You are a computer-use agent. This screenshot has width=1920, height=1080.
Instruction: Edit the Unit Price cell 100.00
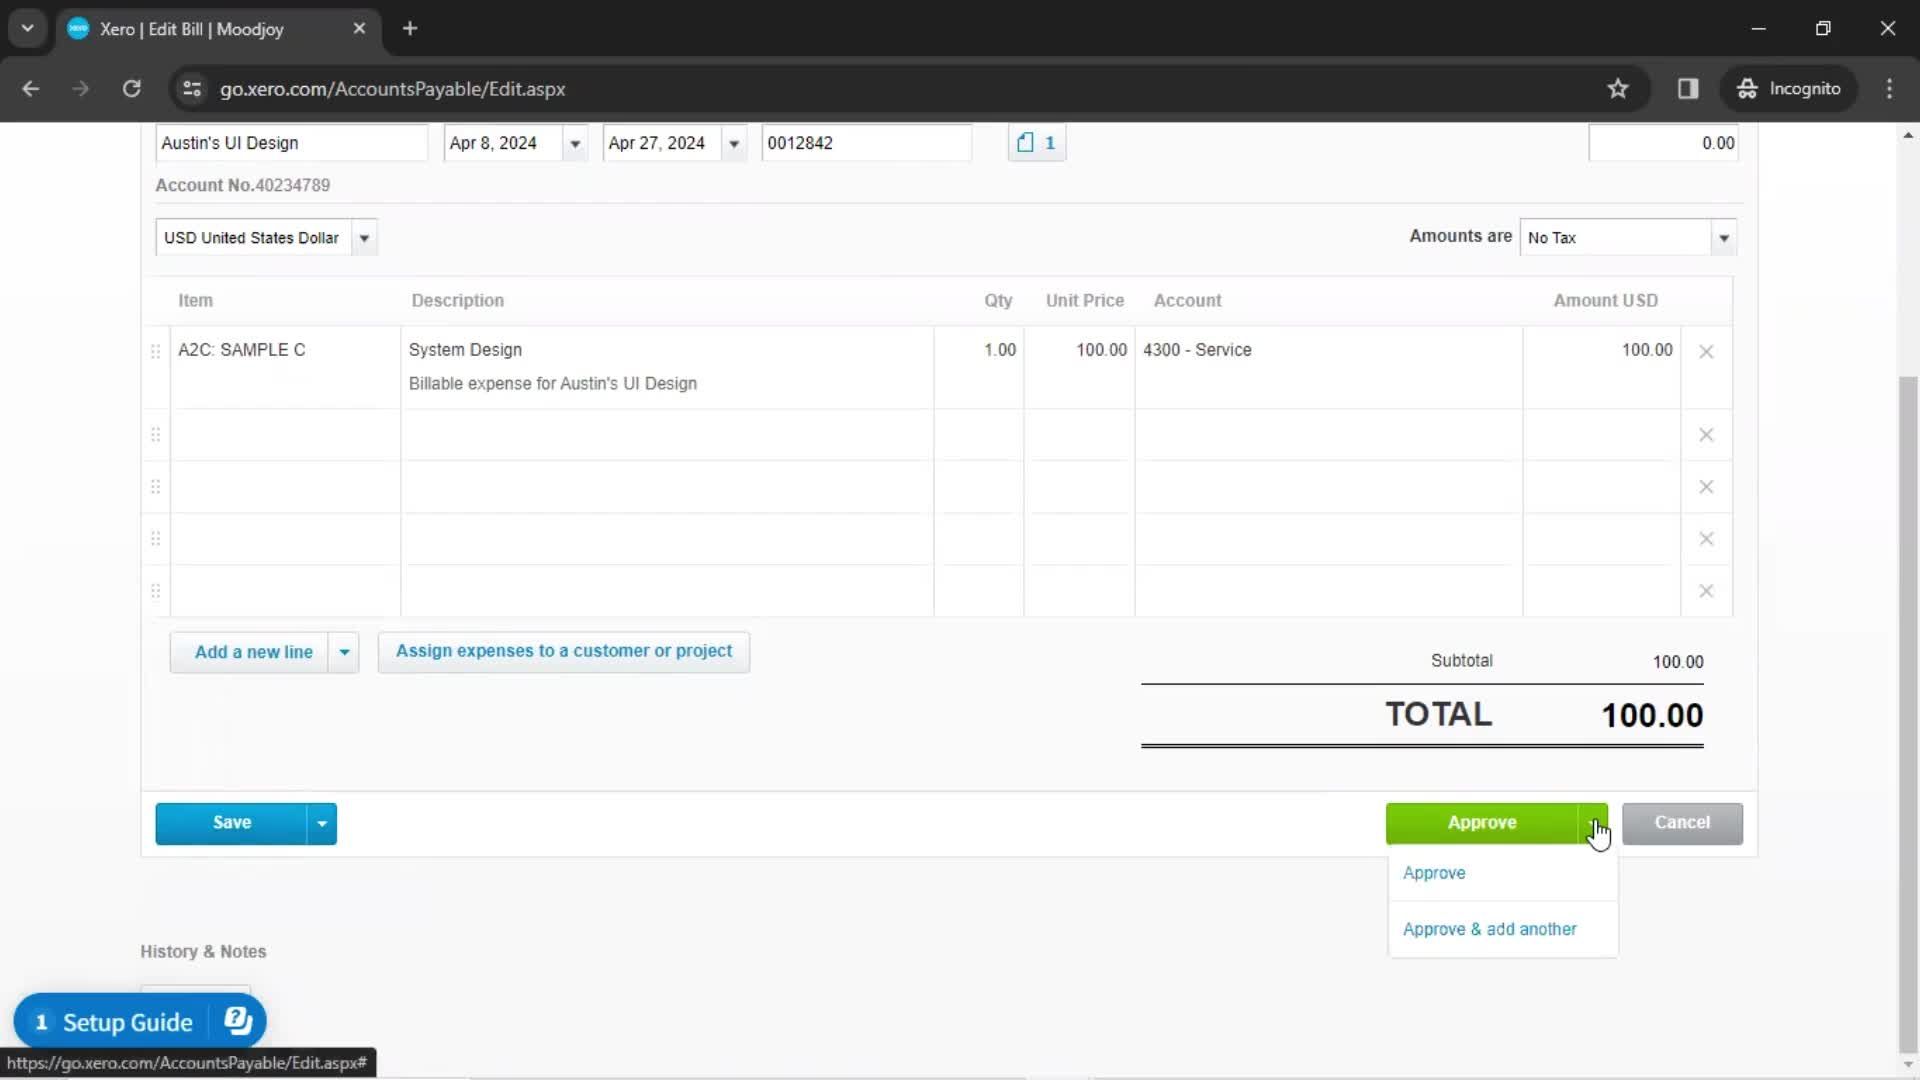(x=1079, y=367)
